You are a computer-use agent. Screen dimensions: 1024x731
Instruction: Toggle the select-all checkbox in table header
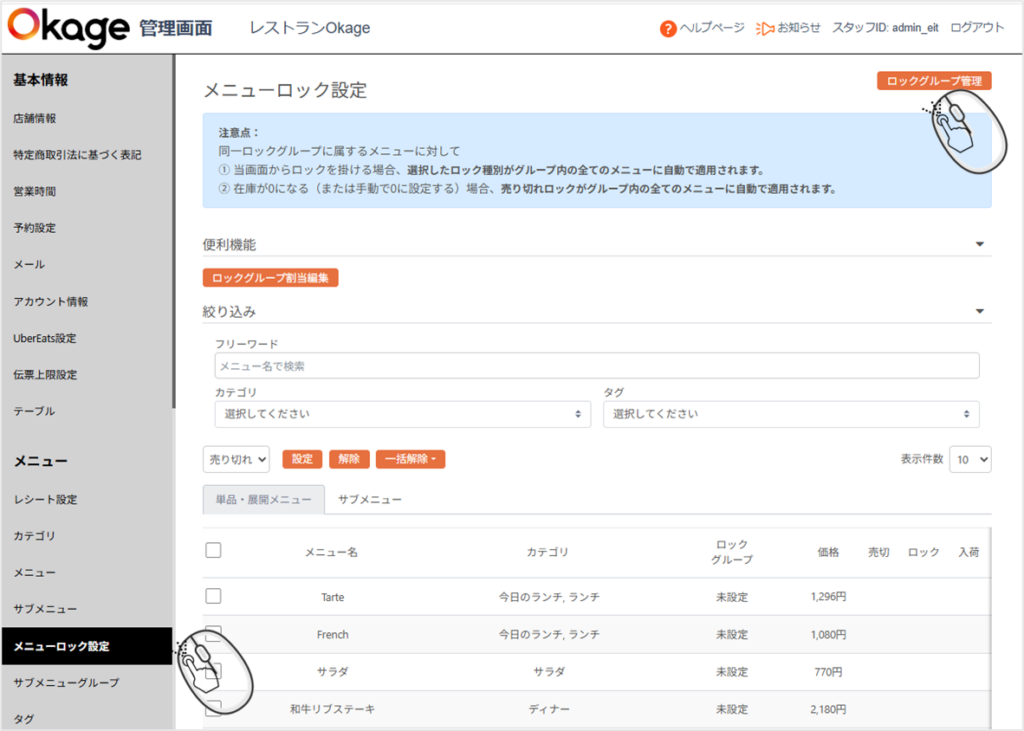point(213,550)
